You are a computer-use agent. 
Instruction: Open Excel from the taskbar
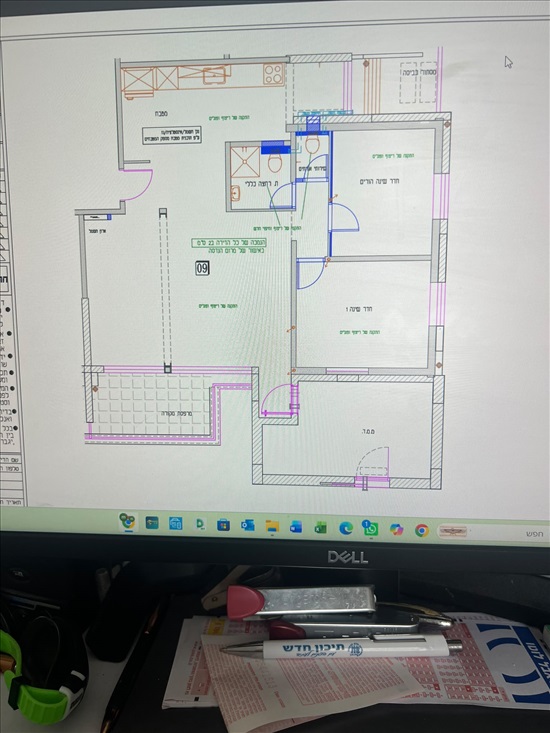pyautogui.click(x=321, y=528)
